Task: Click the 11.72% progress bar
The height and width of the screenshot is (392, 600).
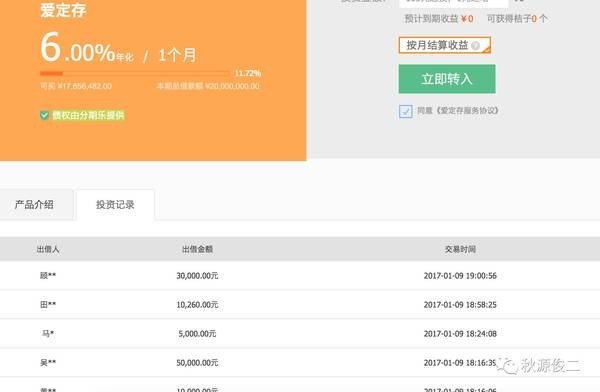Action: coord(134,73)
